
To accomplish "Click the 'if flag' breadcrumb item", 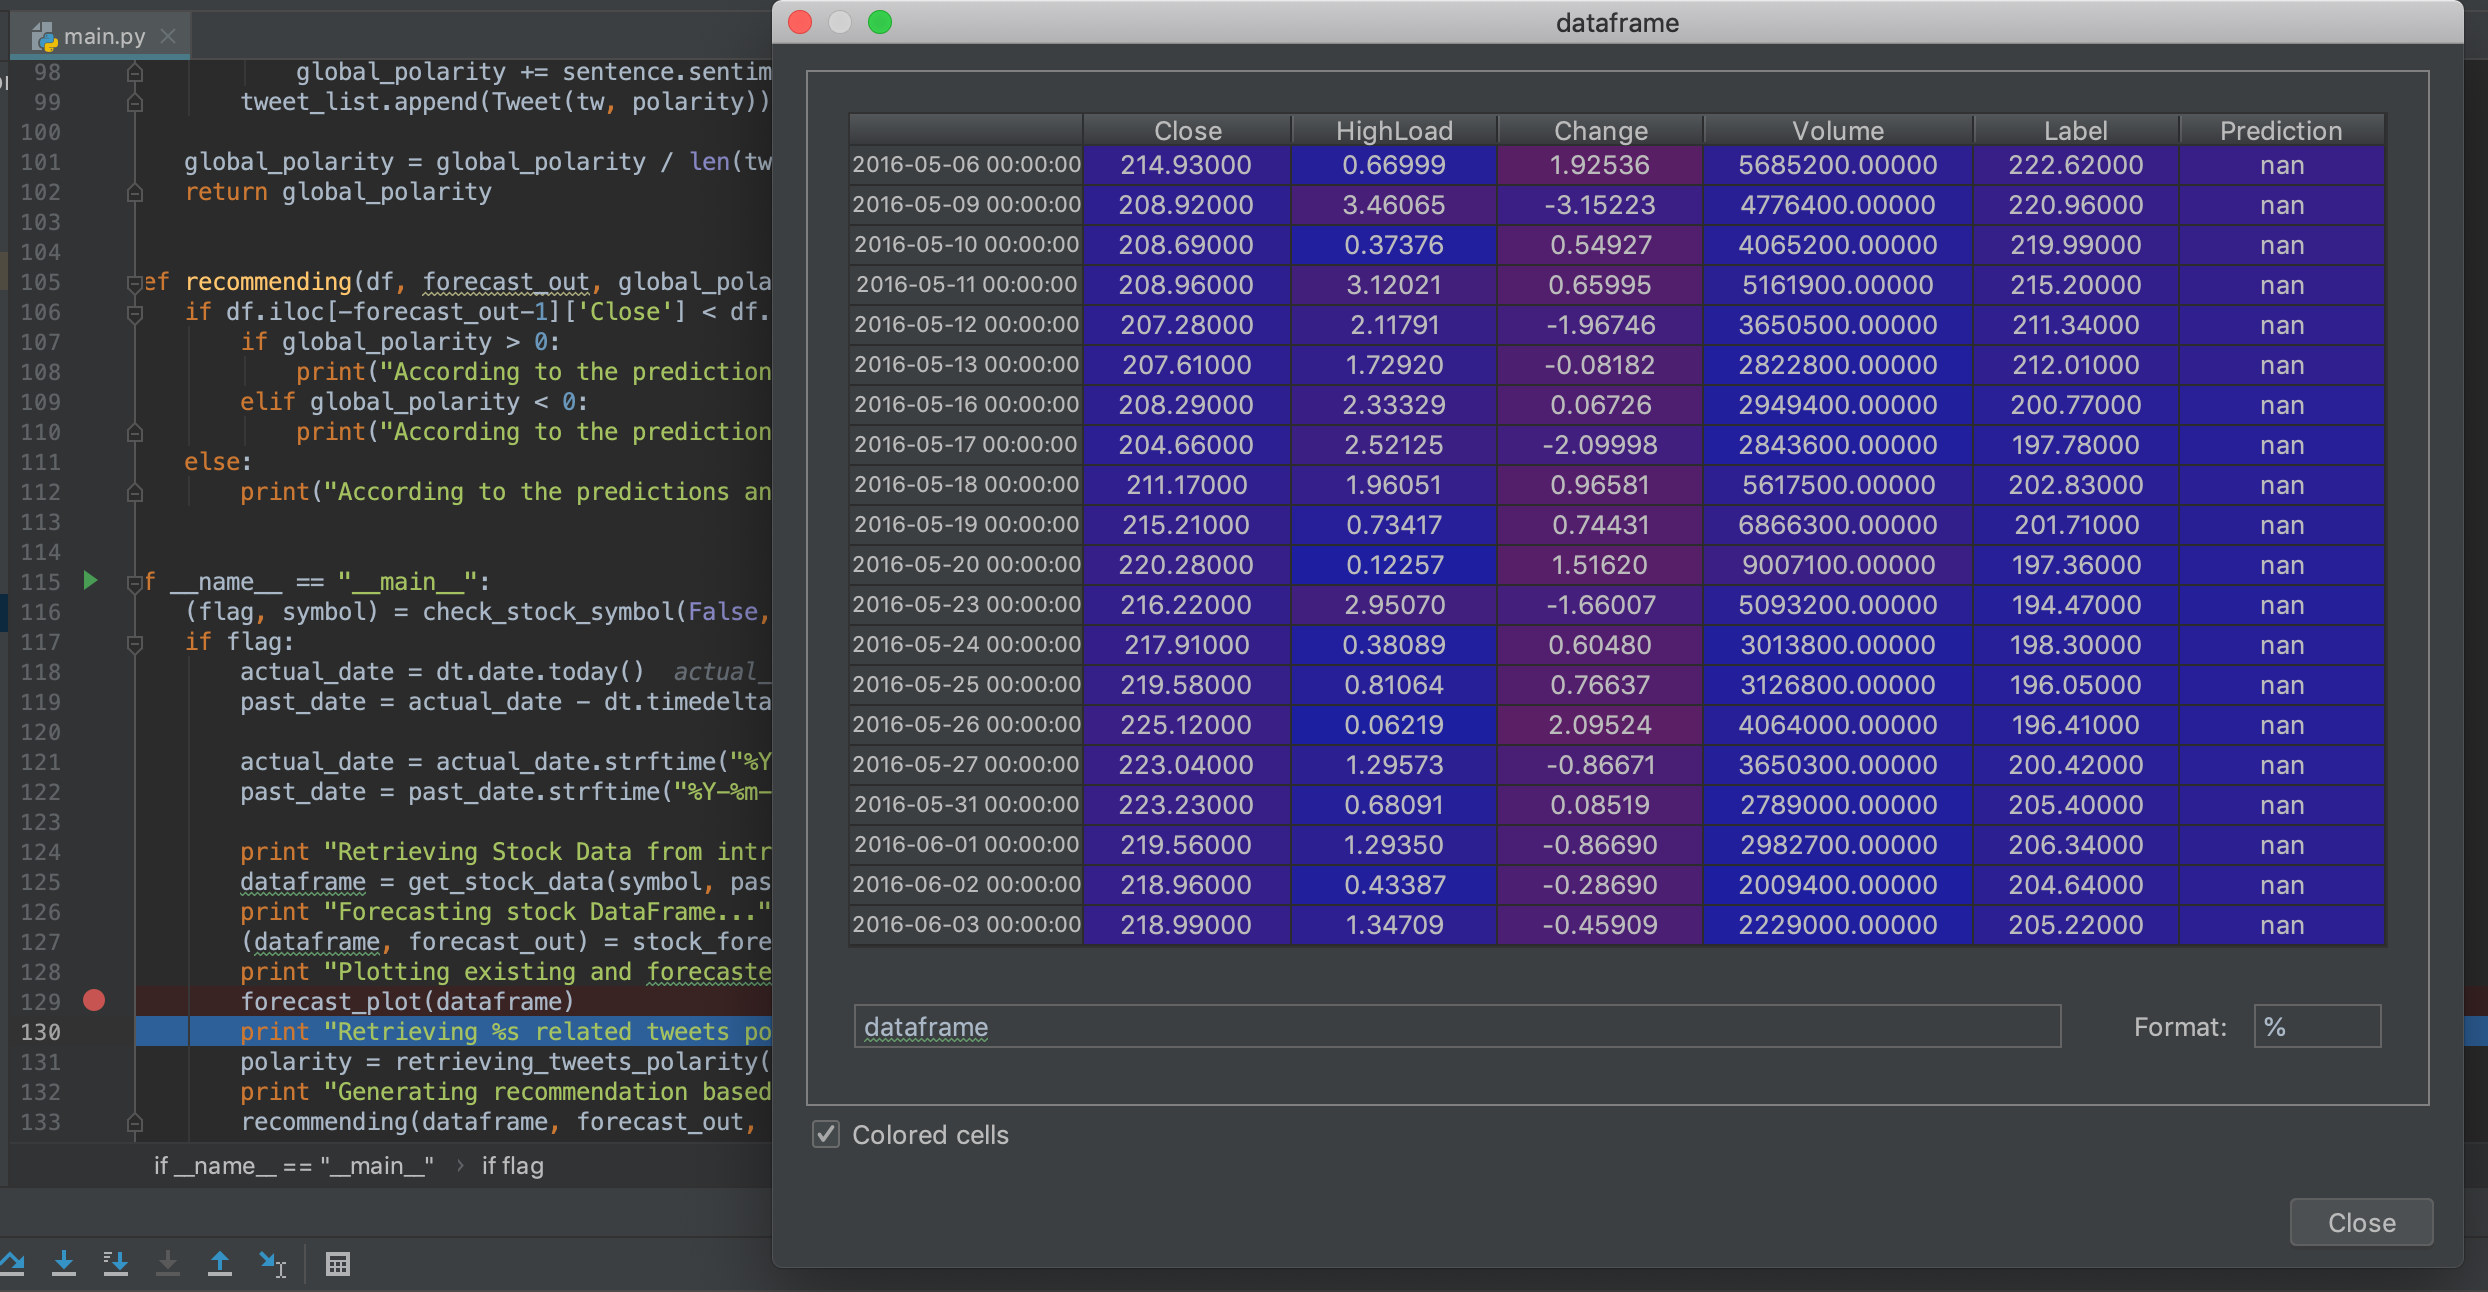I will click(512, 1166).
